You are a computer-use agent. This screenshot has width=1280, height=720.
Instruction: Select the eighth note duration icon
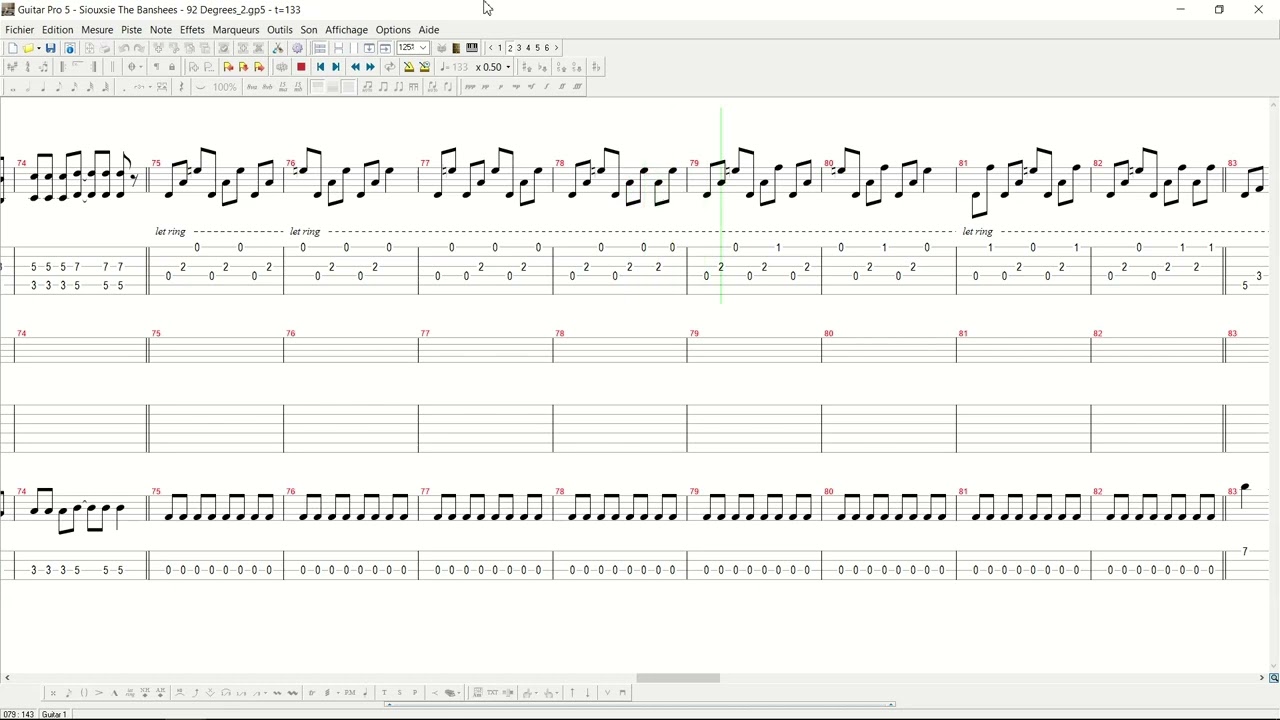pos(59,87)
